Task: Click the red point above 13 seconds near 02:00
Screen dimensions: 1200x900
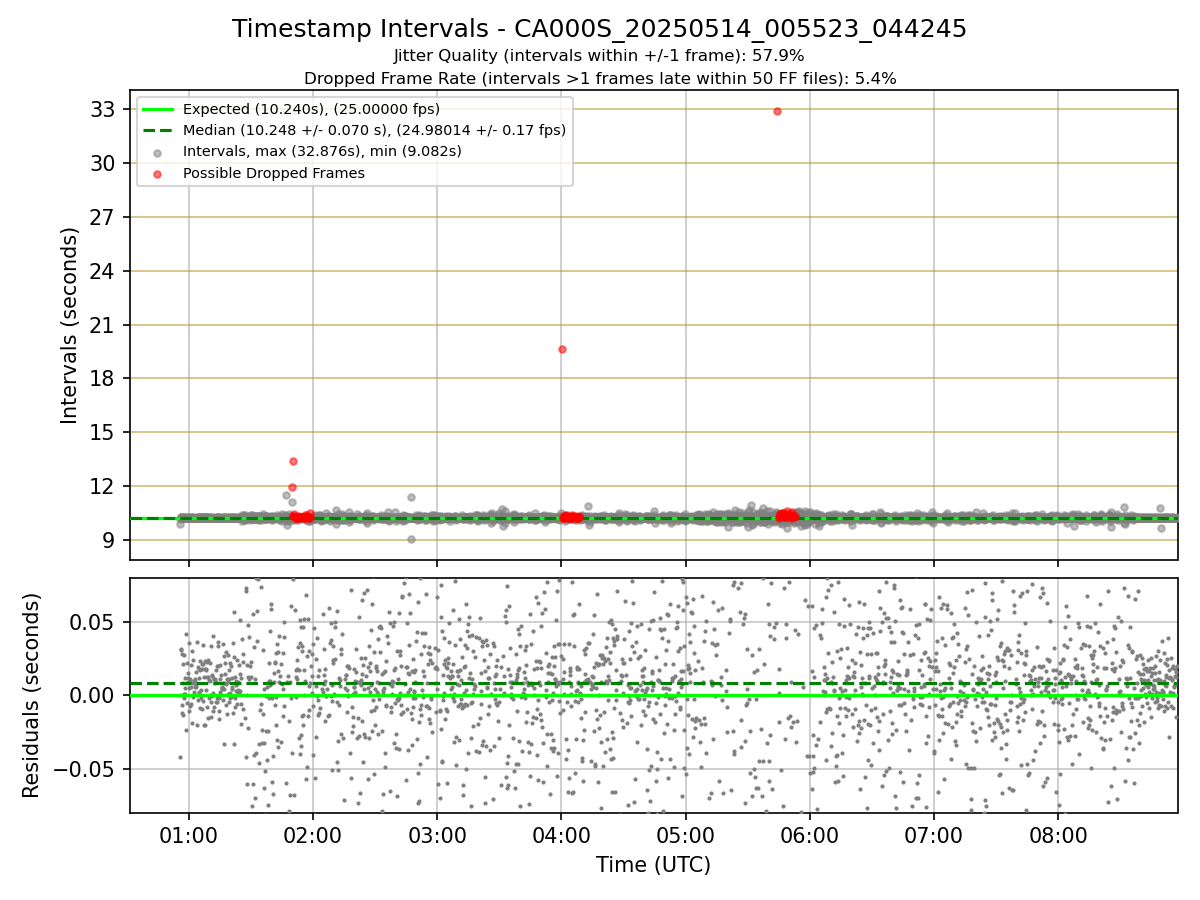Action: click(x=293, y=461)
